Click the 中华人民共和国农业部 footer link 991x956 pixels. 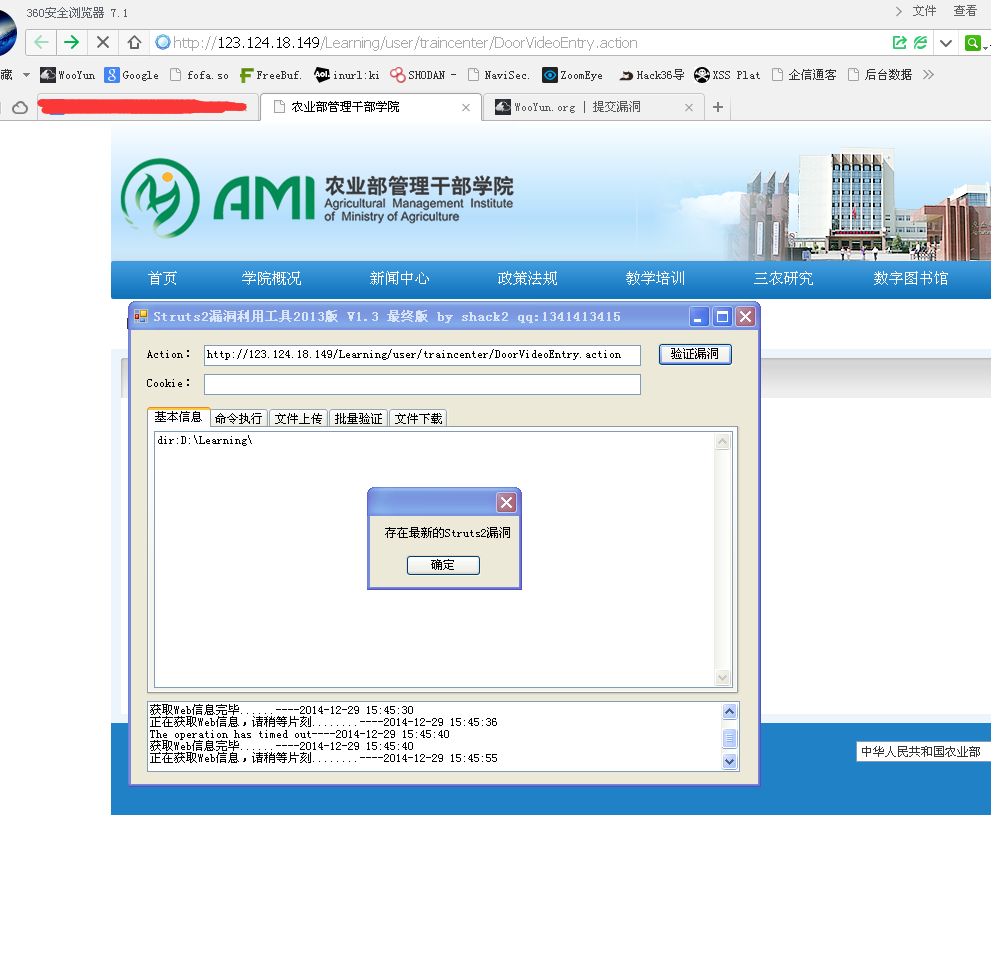(x=920, y=751)
